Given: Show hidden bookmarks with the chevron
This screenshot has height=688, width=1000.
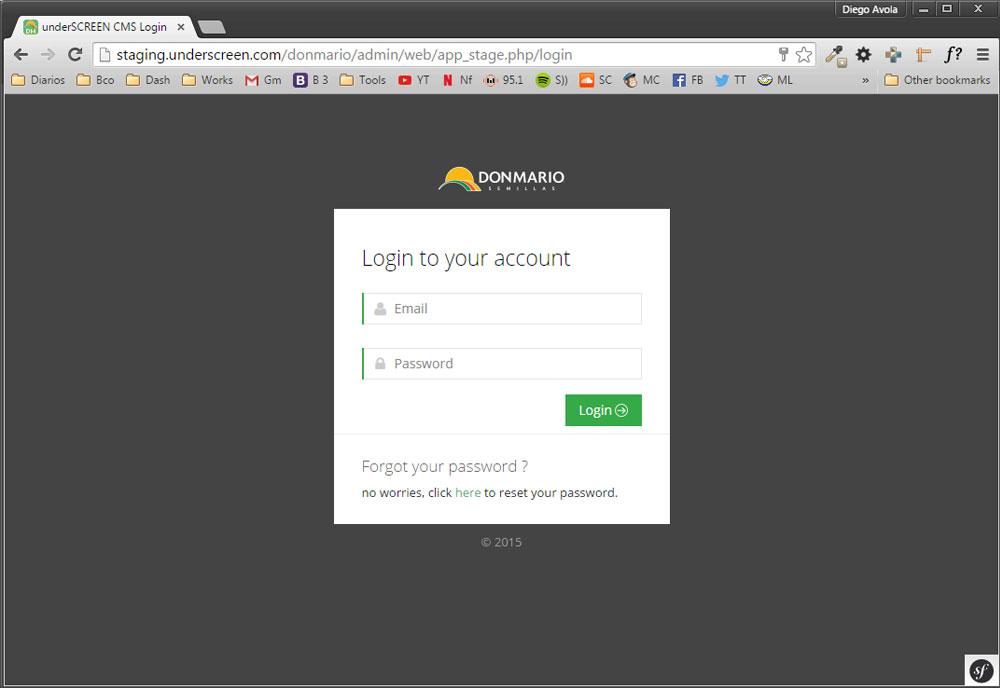Looking at the screenshot, I should tap(865, 80).
